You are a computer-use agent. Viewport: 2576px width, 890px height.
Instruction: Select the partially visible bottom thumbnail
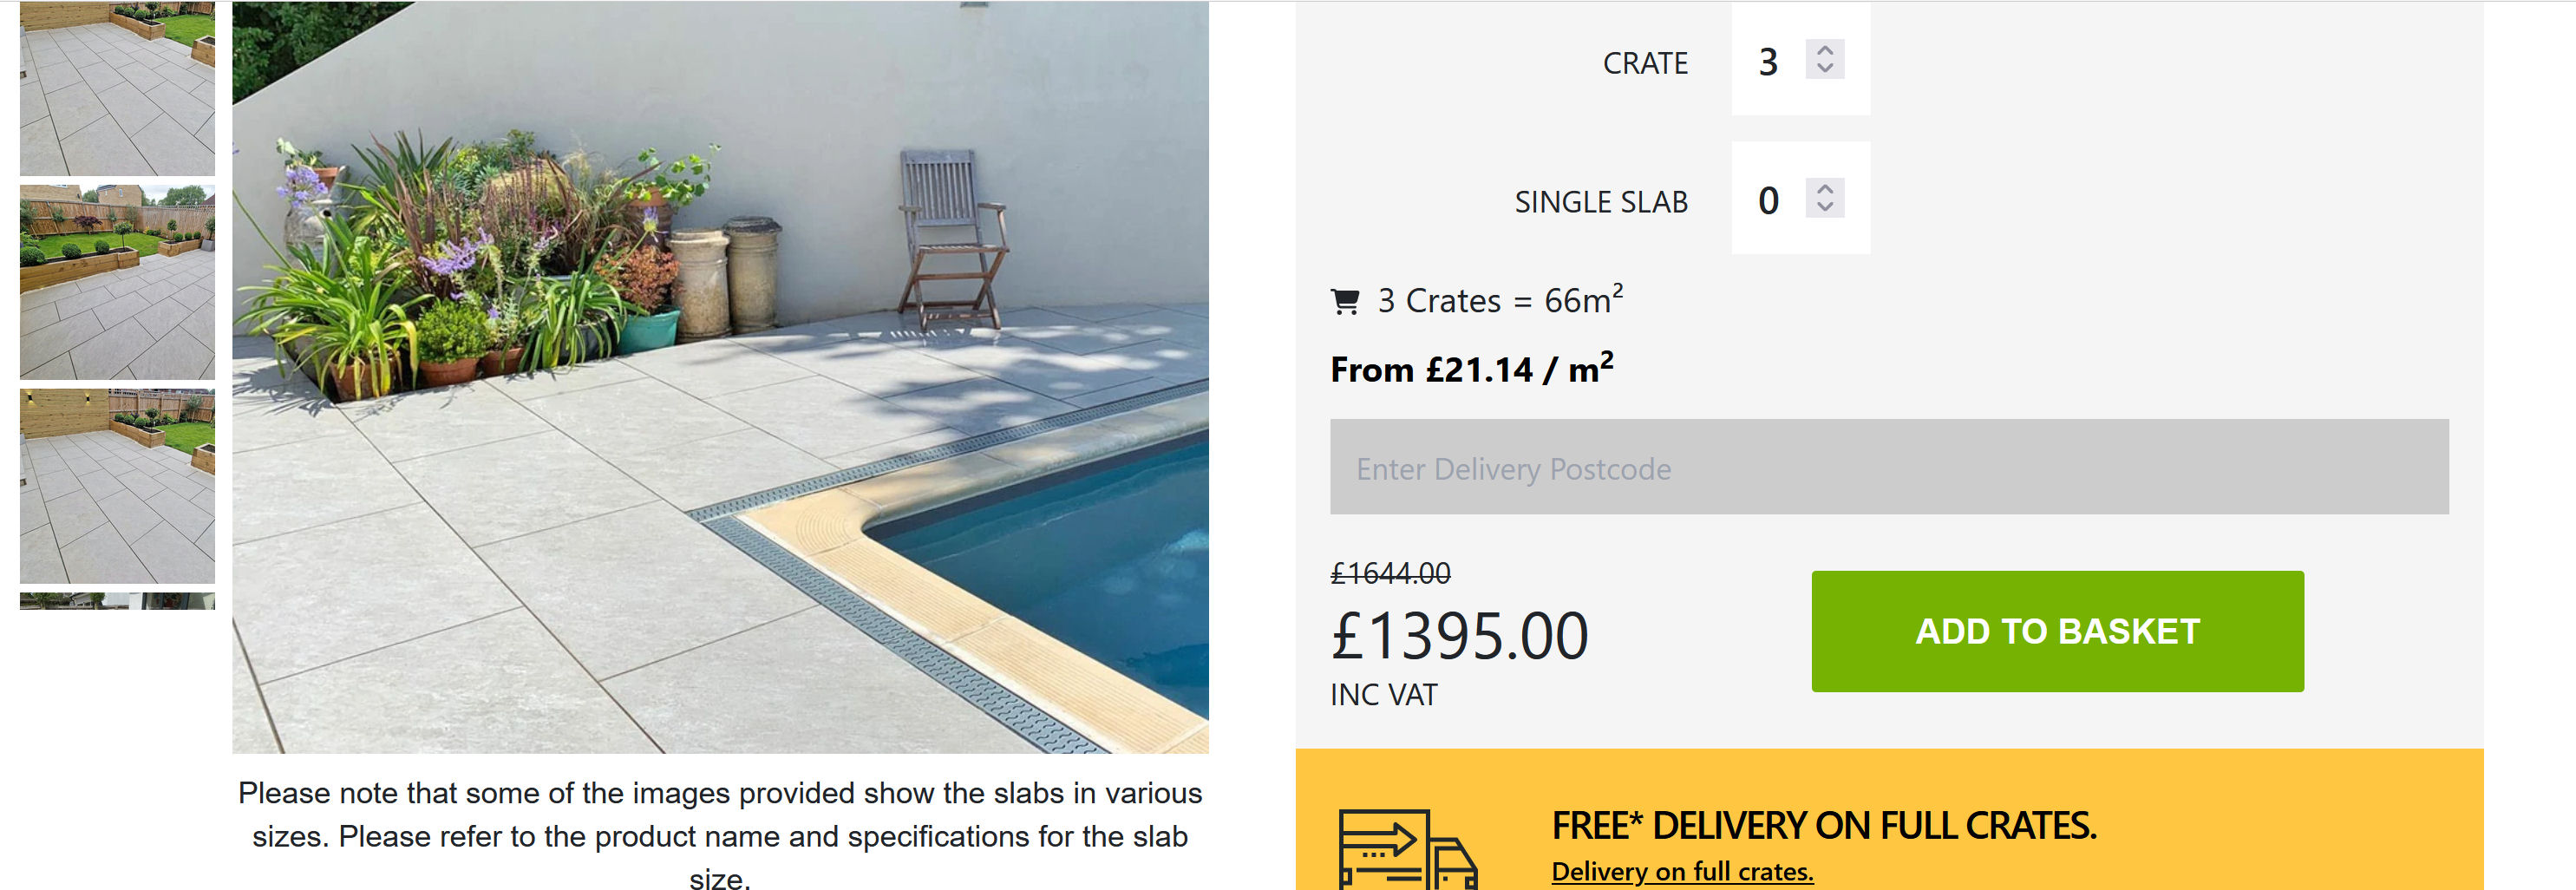pos(117,601)
